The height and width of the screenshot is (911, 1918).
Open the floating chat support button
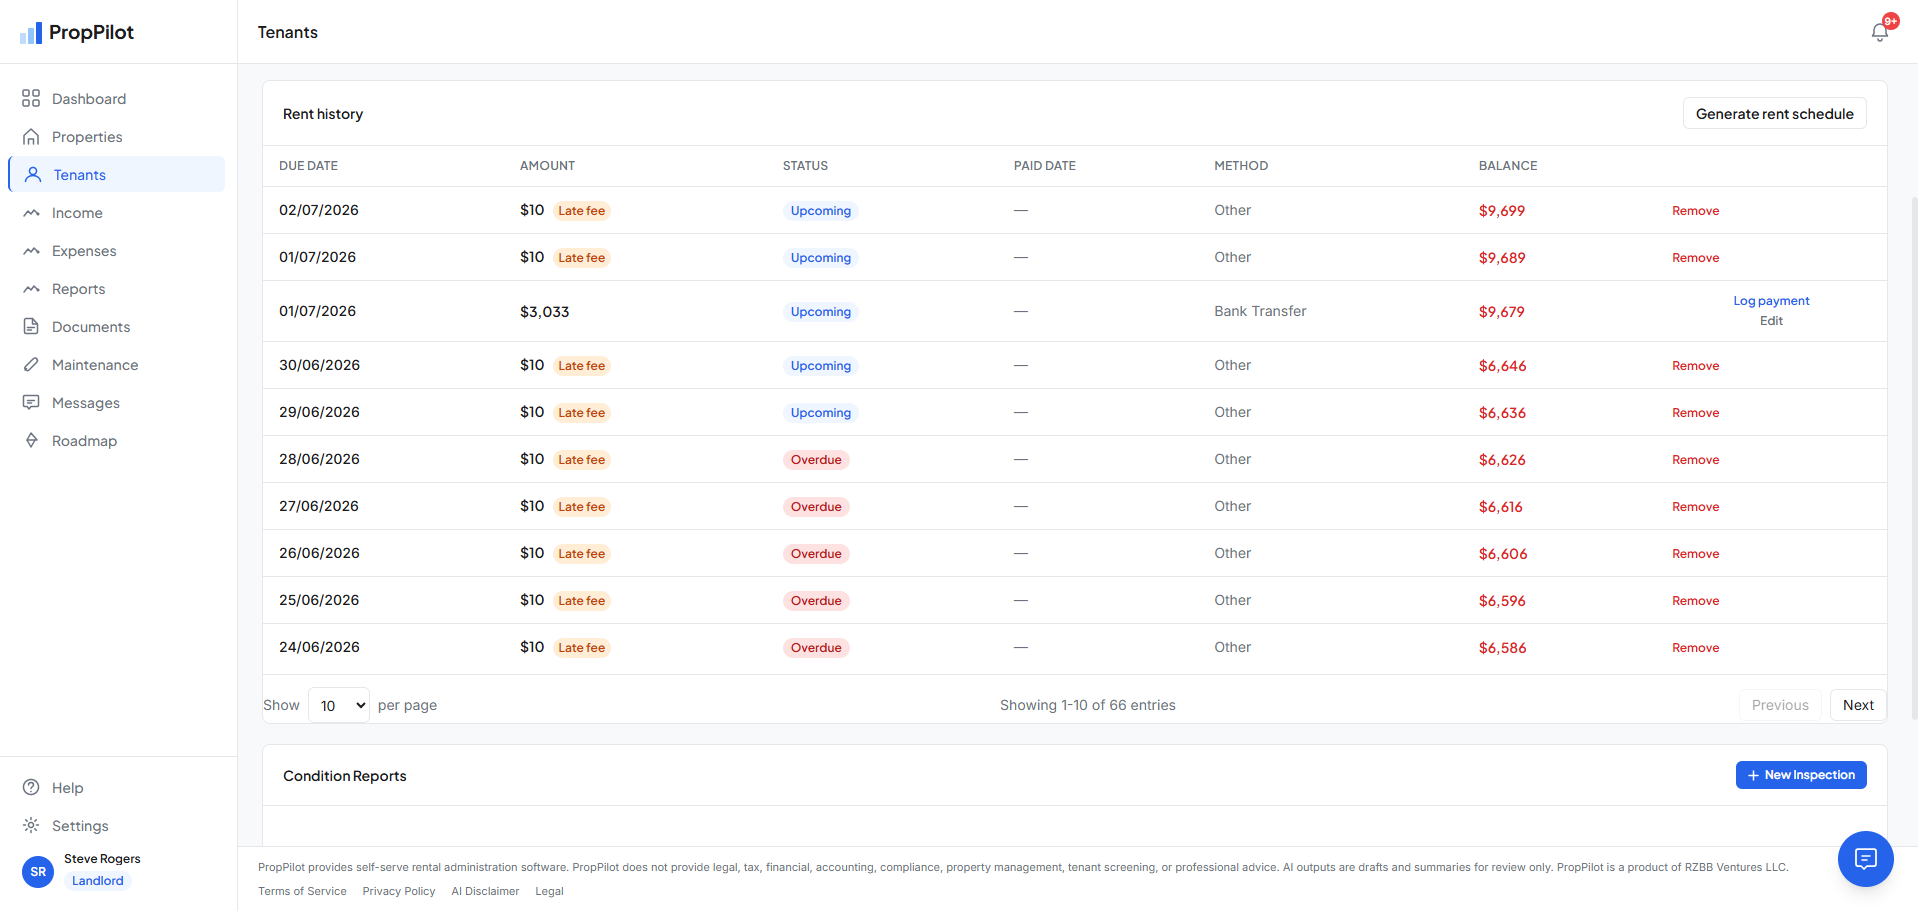tap(1865, 858)
